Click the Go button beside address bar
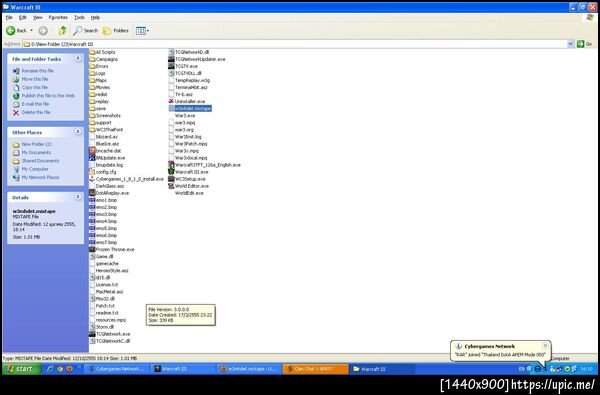This screenshot has height=395, width=600. point(584,44)
